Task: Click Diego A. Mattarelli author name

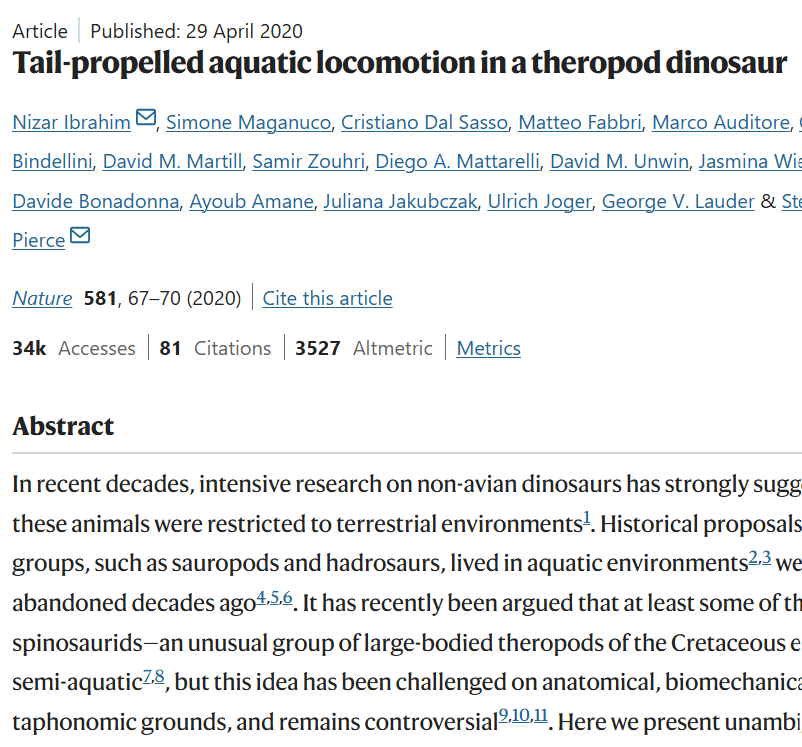Action: [x=454, y=161]
